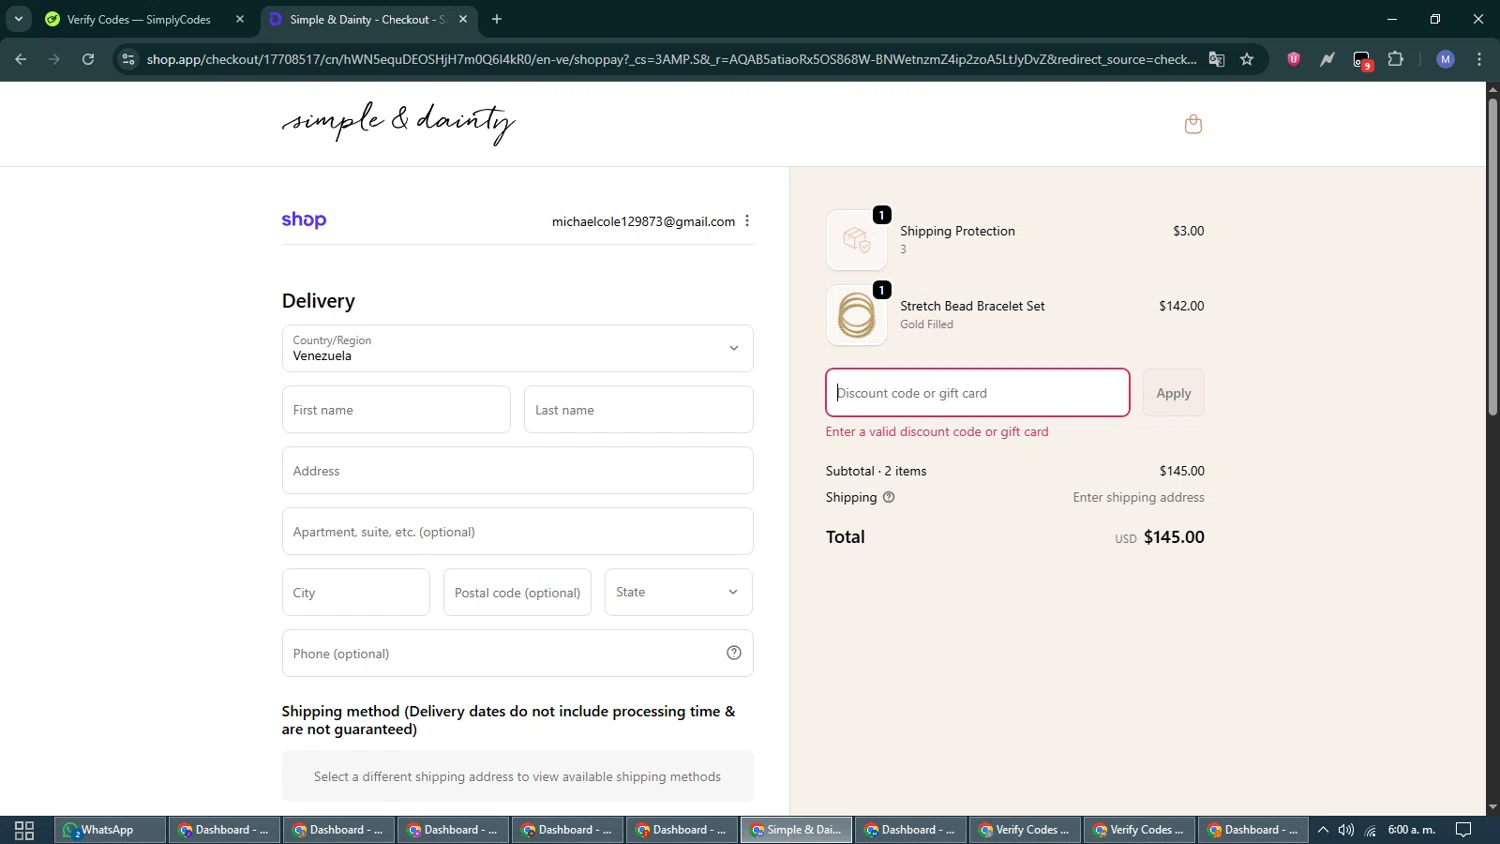The image size is (1500, 844).
Task: Open the Country/Region dropdown
Action: click(x=517, y=348)
